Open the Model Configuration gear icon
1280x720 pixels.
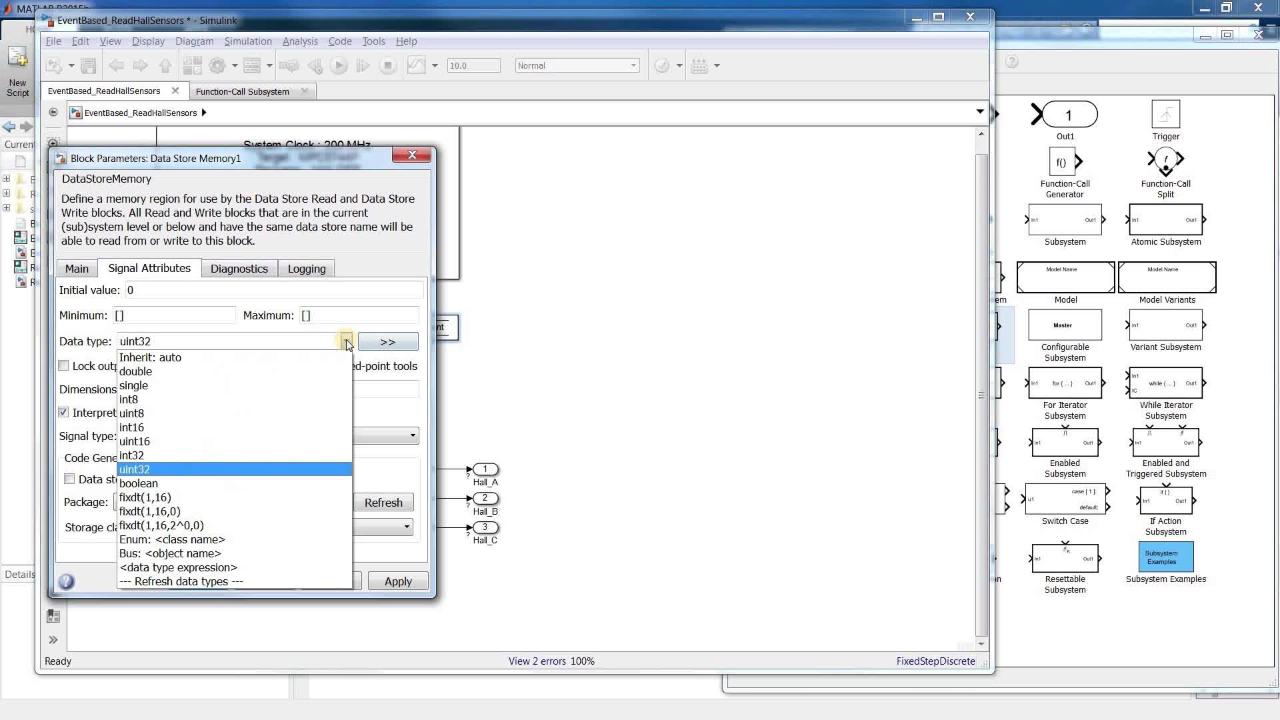[217, 66]
